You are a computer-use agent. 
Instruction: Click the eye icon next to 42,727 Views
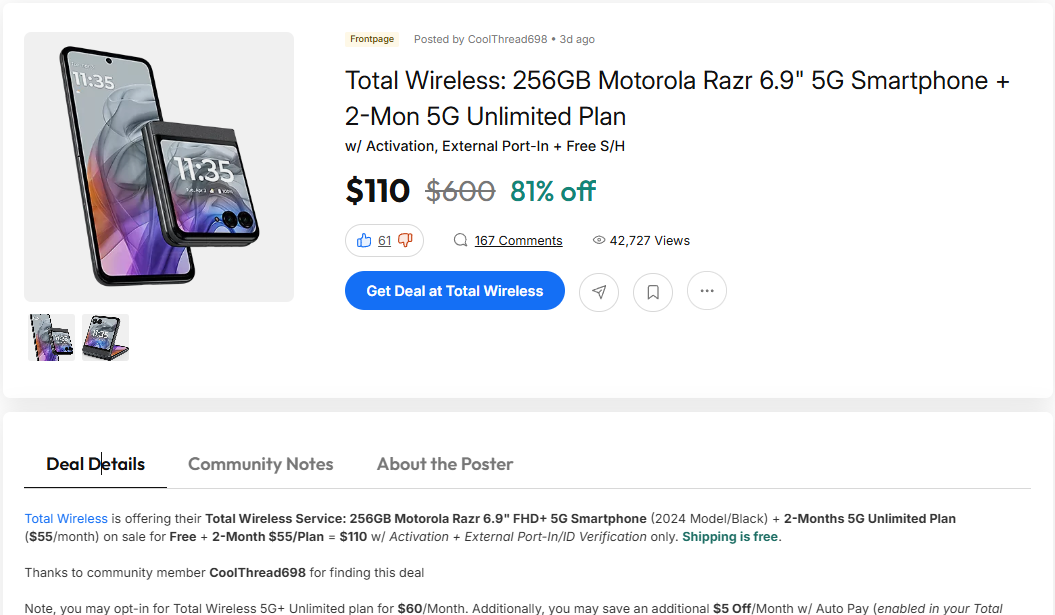point(598,239)
